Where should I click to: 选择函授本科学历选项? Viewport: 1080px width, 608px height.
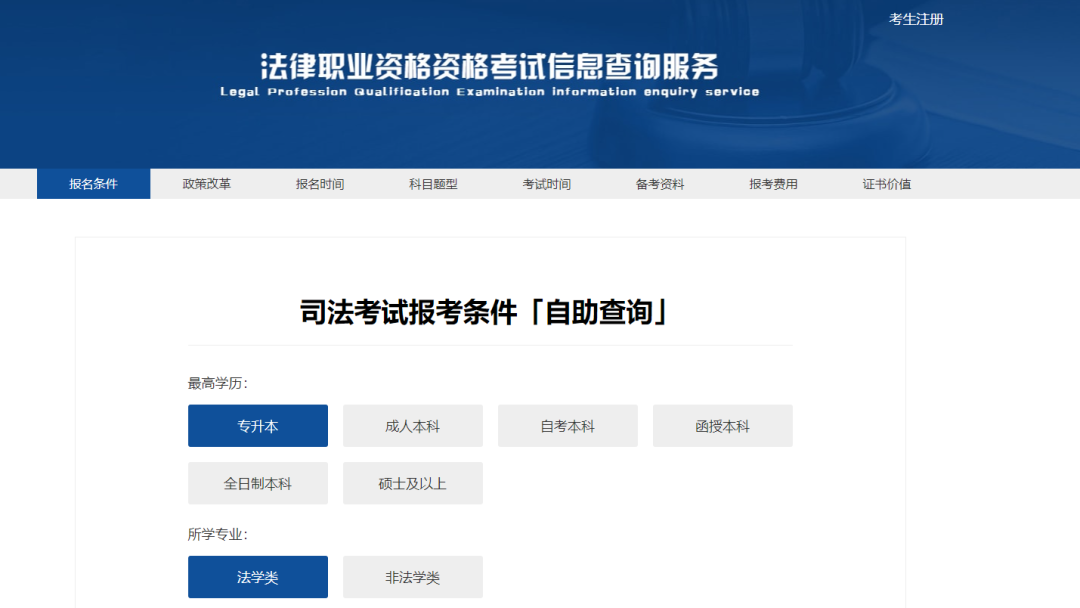coord(722,425)
